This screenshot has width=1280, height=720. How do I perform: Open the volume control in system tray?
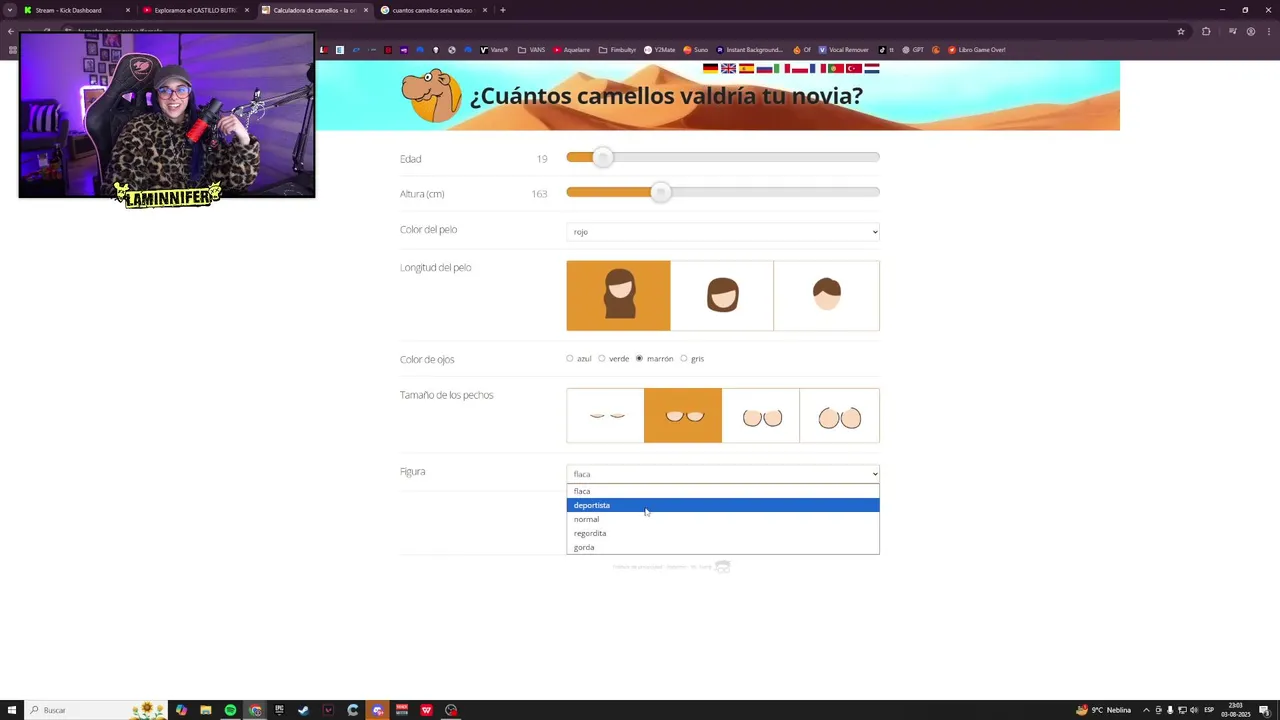coord(1194,710)
